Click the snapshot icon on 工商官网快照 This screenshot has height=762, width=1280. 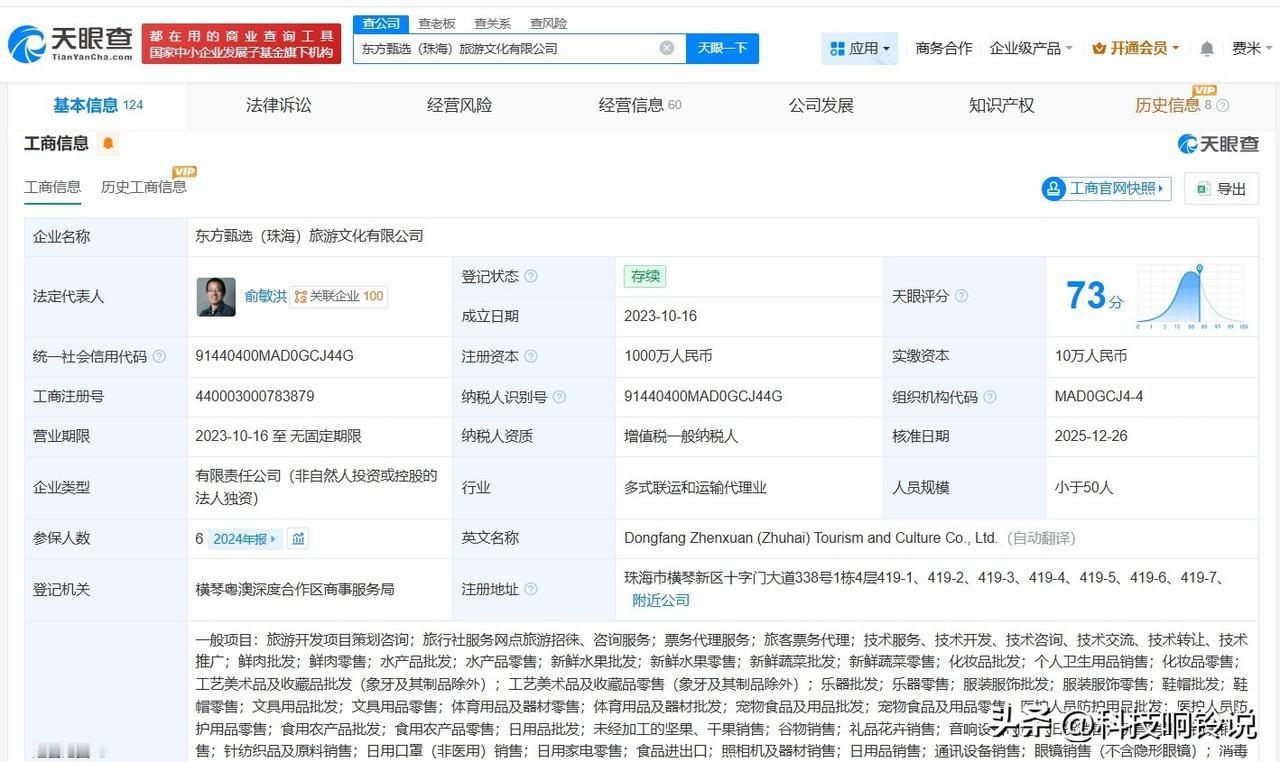[1054, 188]
